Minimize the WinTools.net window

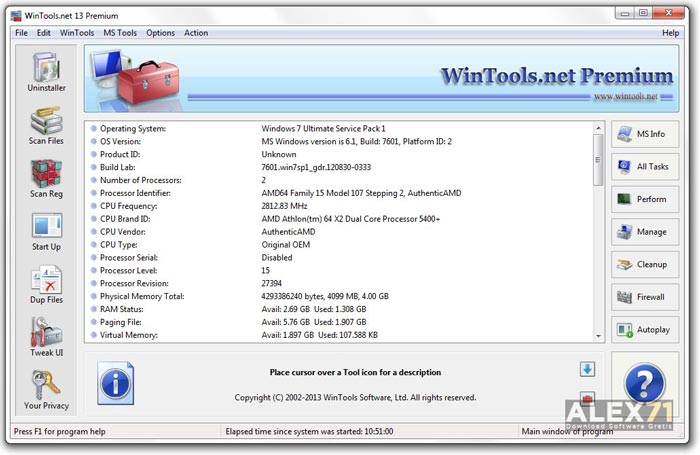(625, 13)
